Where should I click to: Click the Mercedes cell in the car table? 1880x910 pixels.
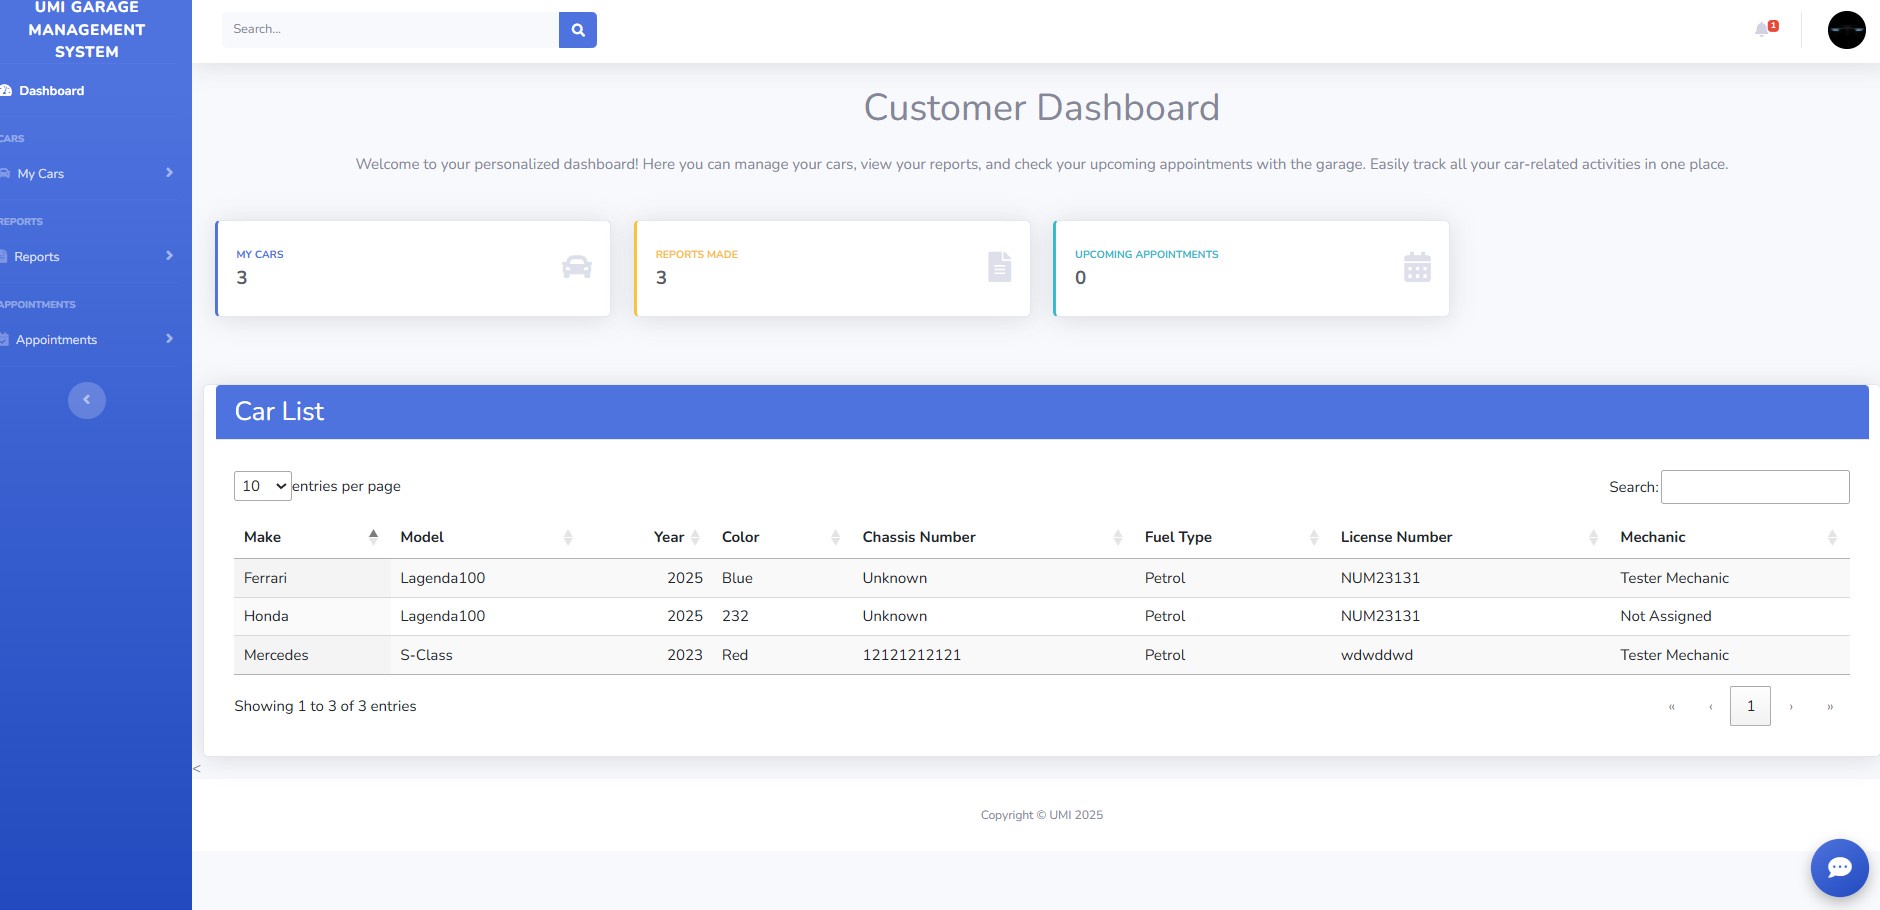312,655
